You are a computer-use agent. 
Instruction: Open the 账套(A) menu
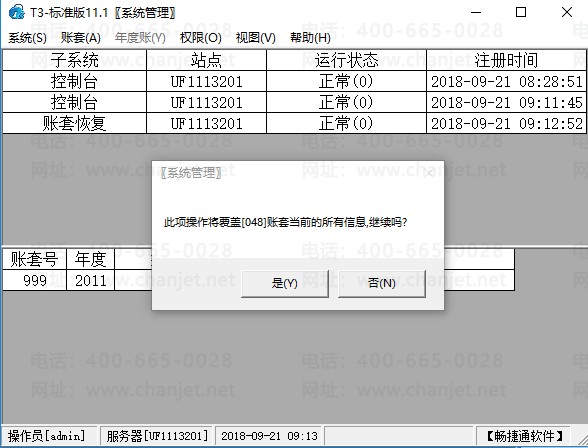point(81,38)
